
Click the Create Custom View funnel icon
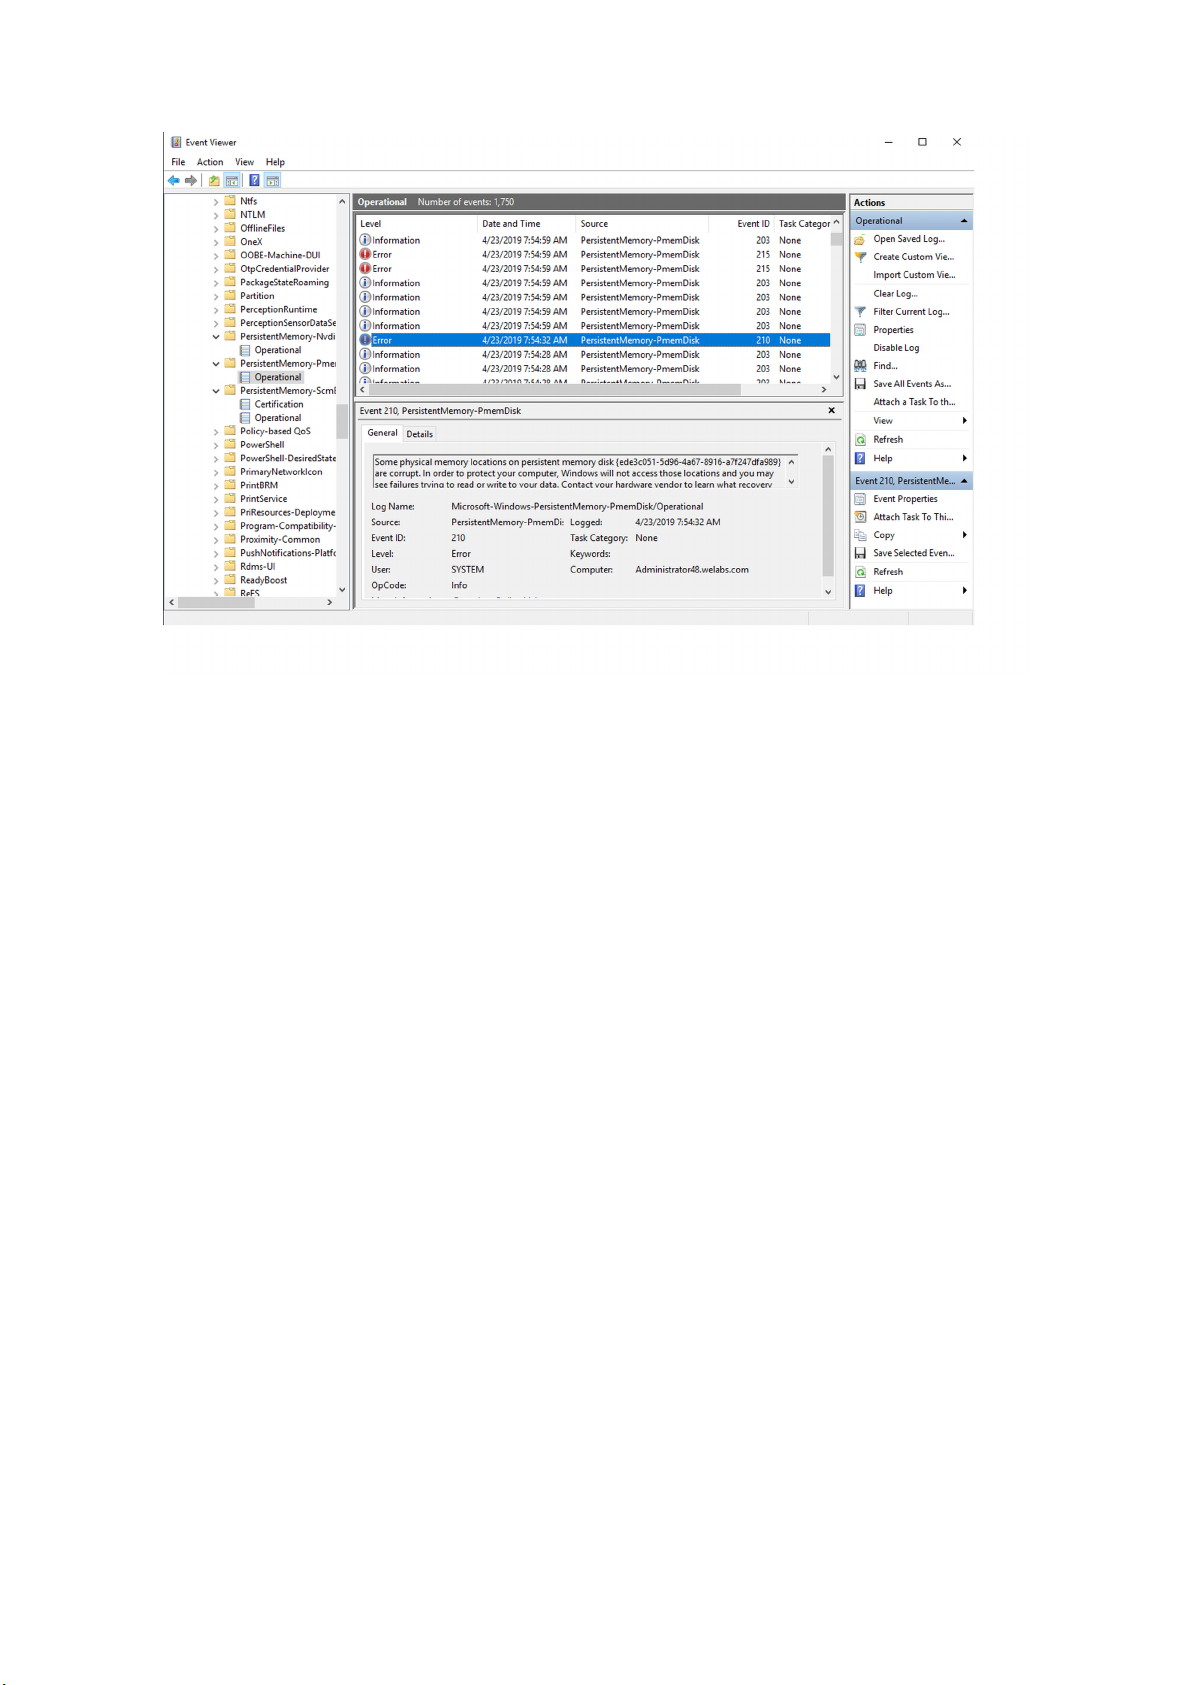coord(860,257)
